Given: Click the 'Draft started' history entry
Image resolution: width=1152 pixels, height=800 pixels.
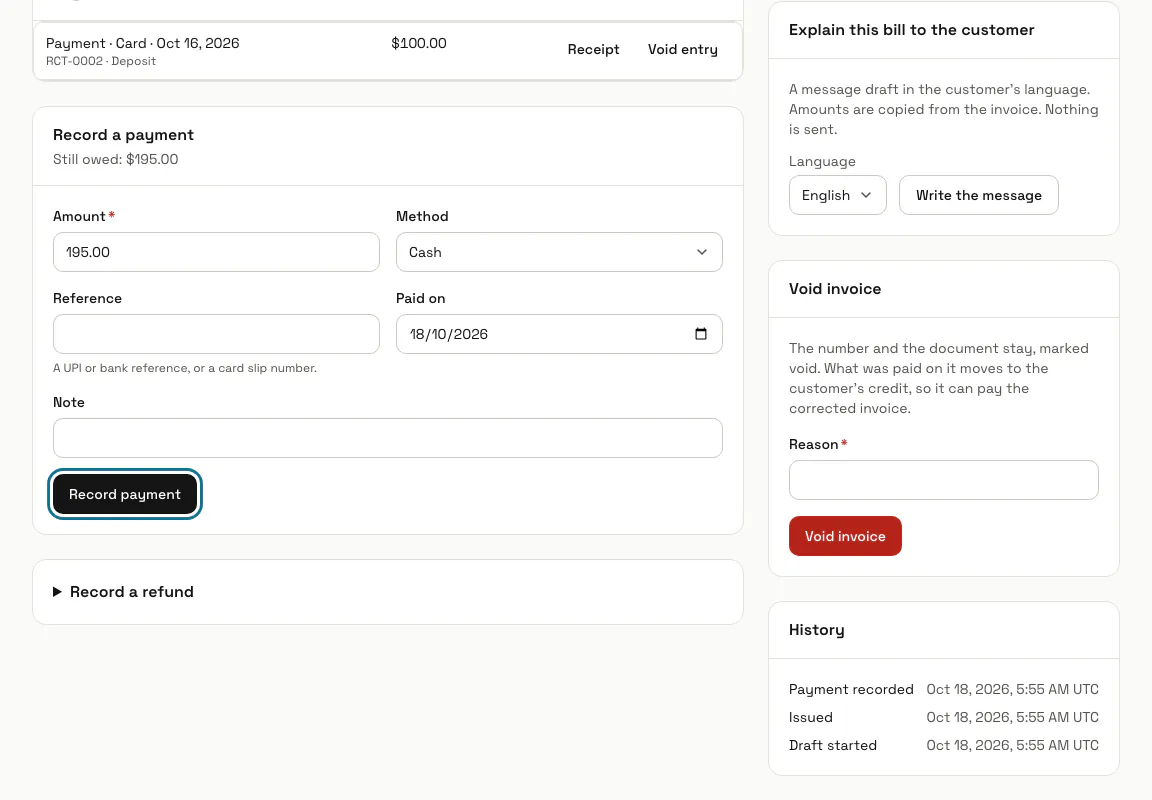Looking at the screenshot, I should click(x=833, y=745).
